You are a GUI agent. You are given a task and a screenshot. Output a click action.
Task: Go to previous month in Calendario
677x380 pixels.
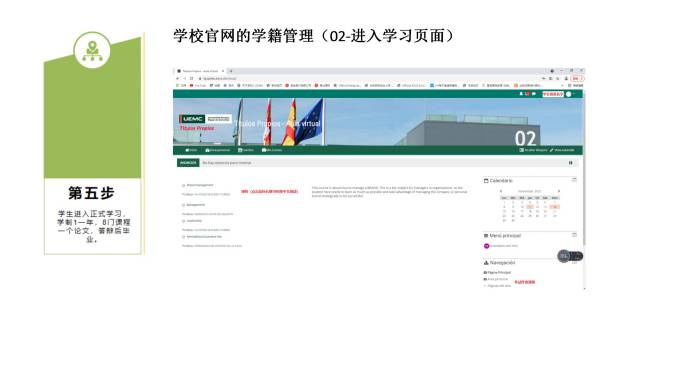[501, 191]
